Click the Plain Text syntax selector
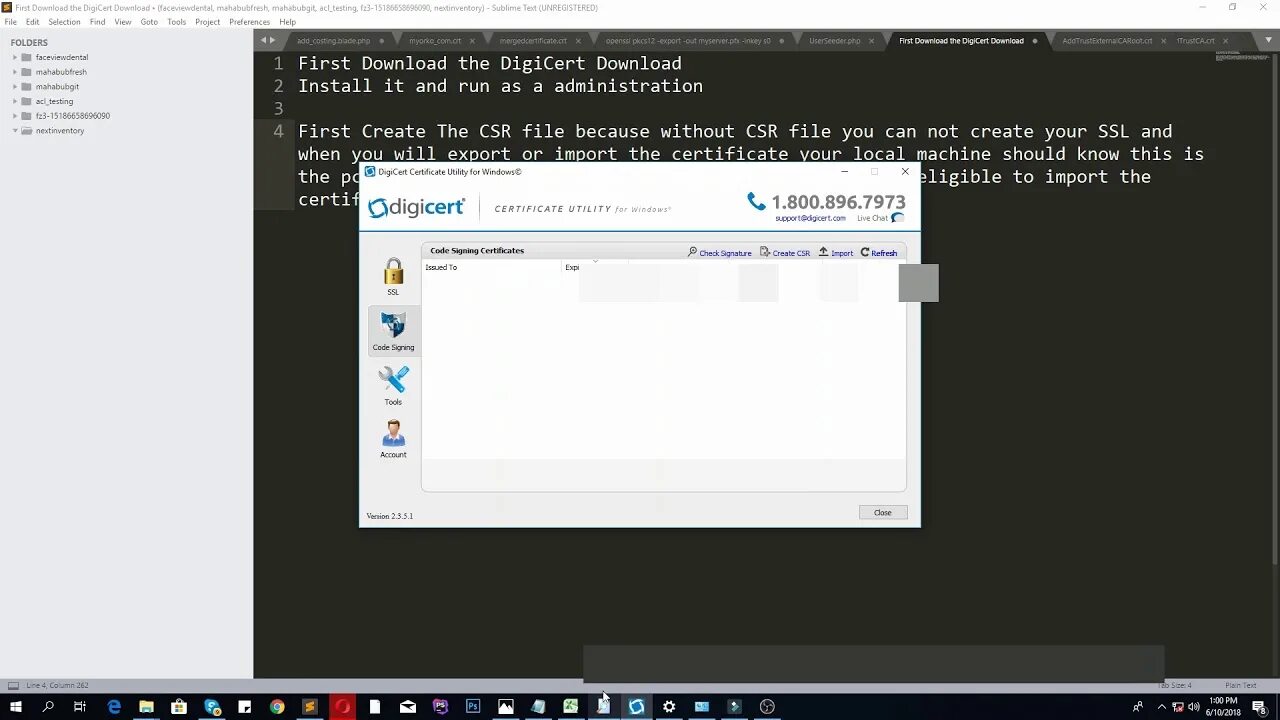The image size is (1280, 720). pyautogui.click(x=1240, y=685)
